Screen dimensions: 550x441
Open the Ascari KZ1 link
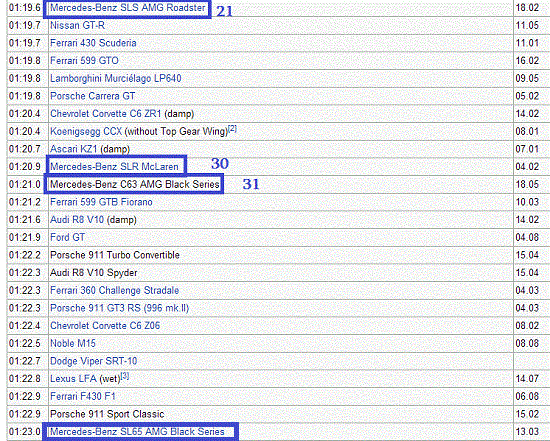point(73,149)
